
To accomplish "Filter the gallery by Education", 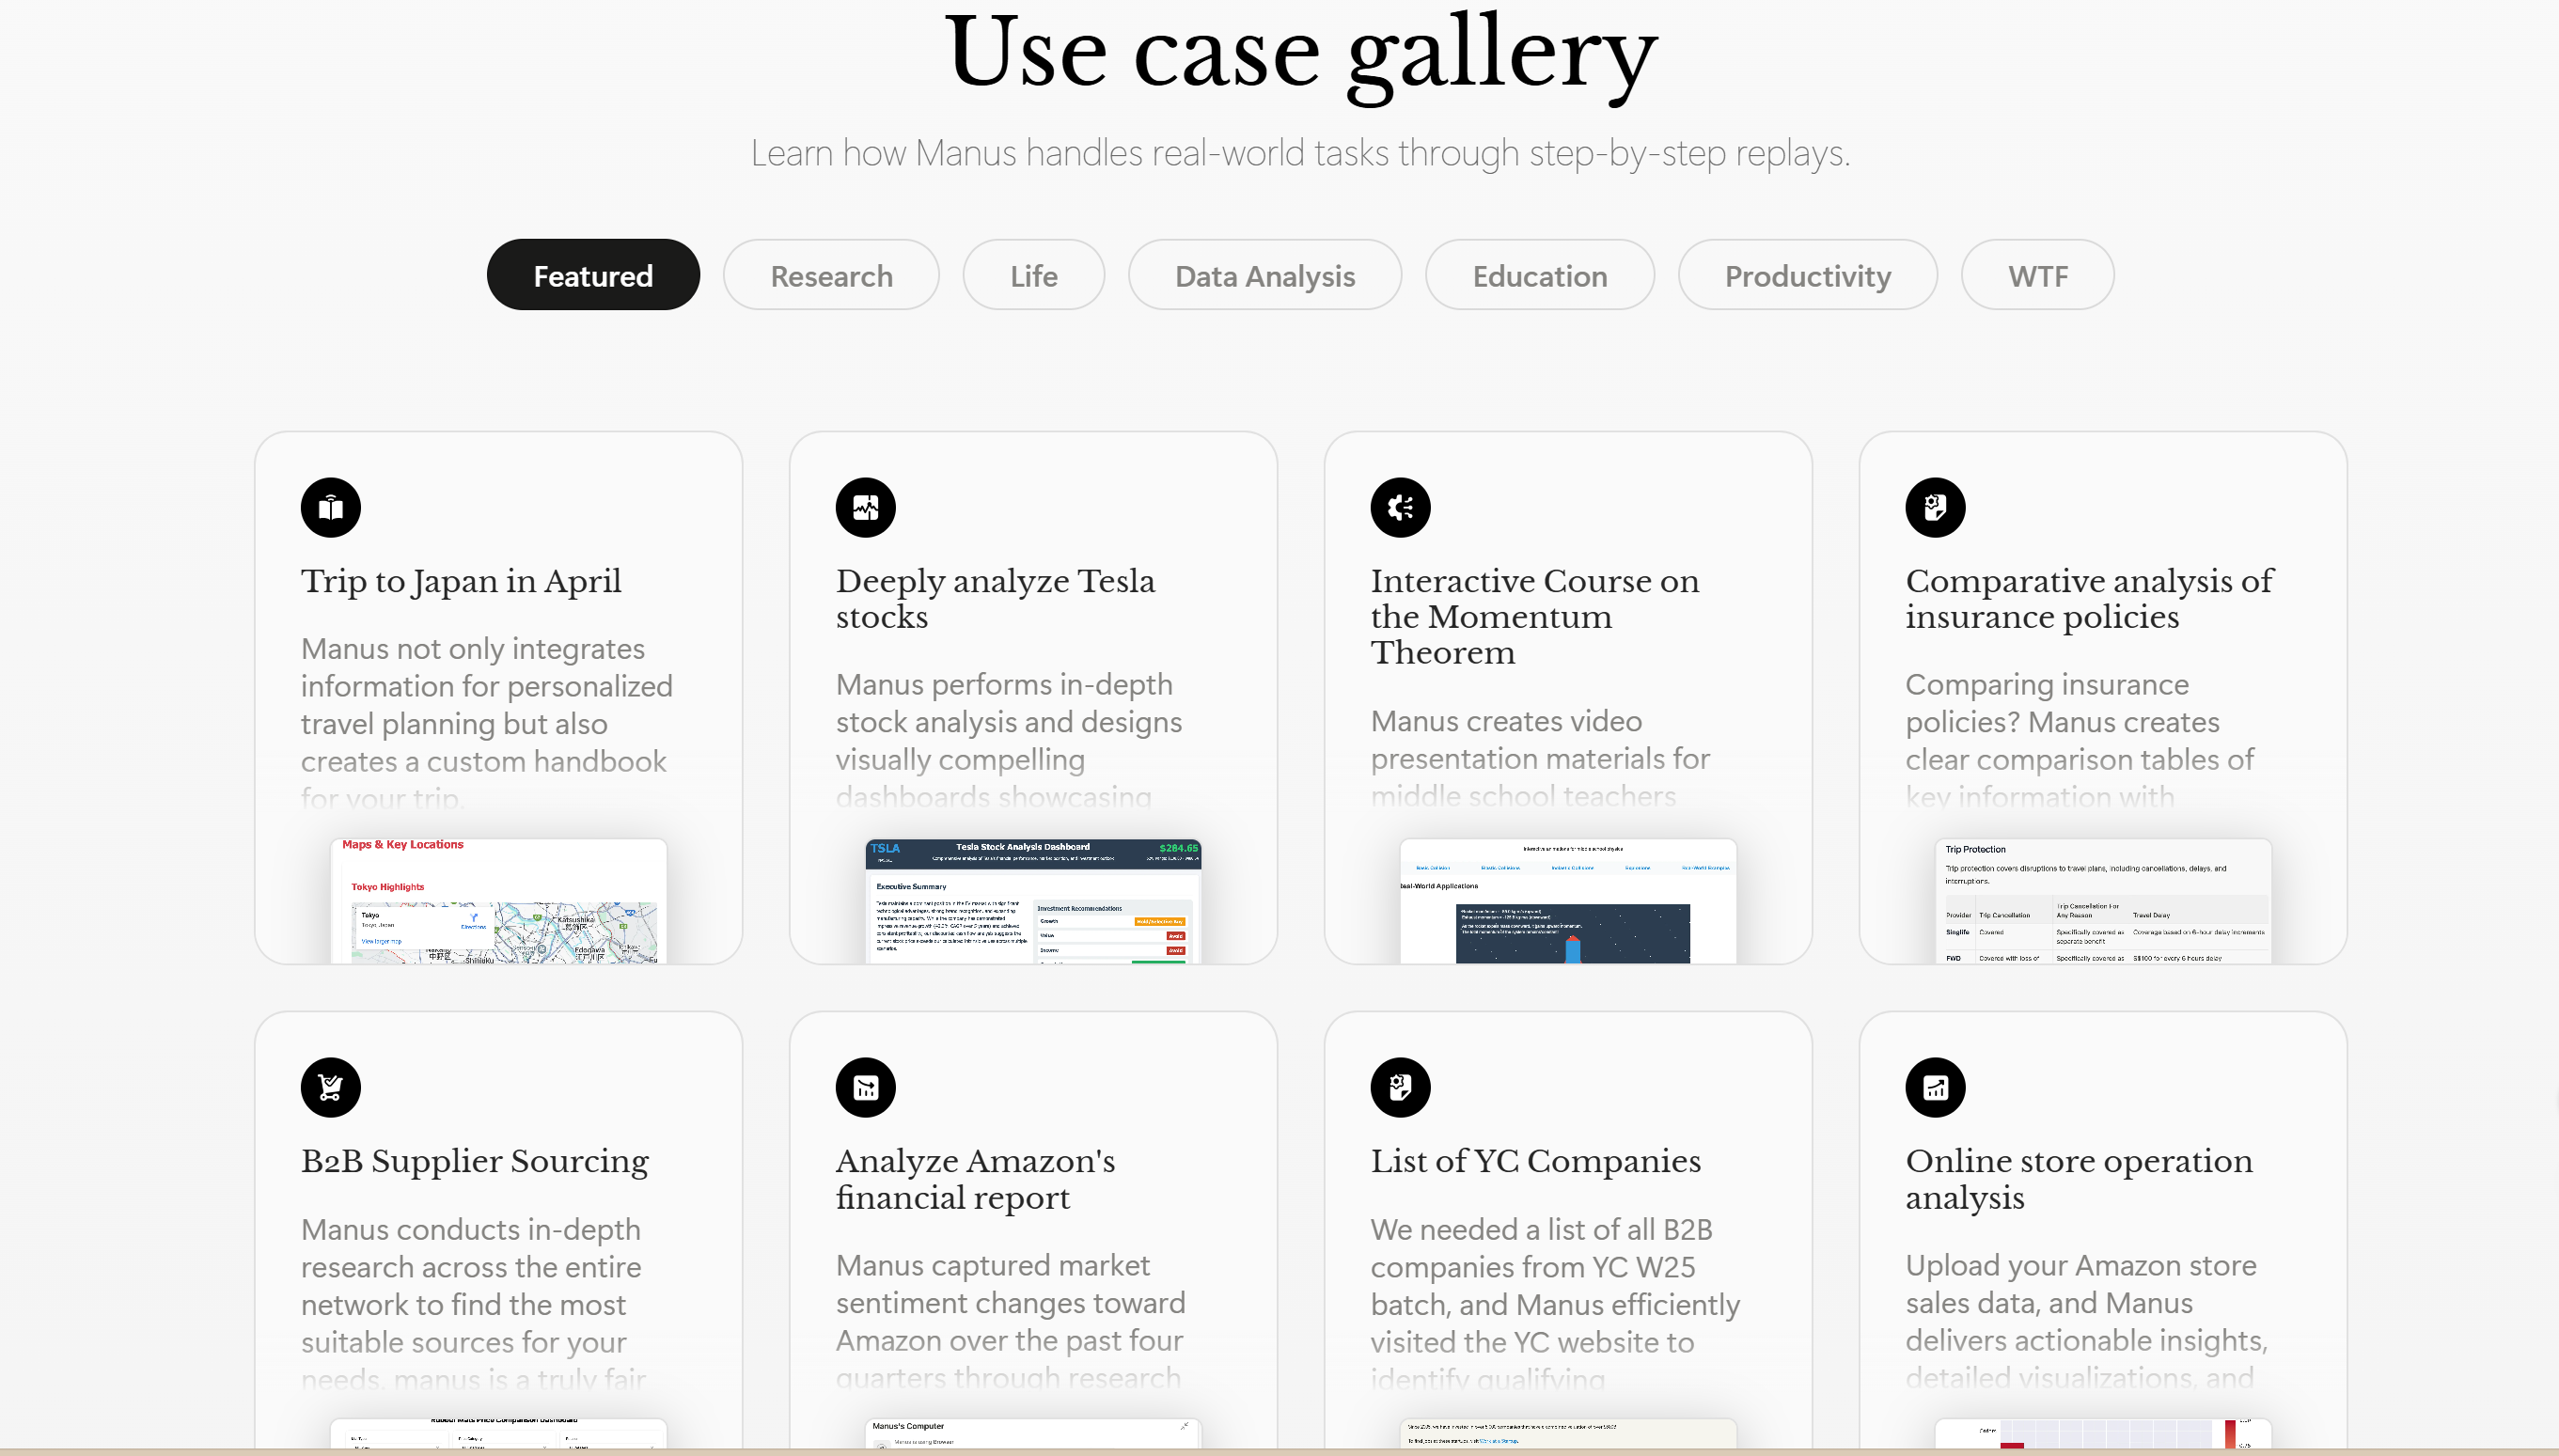I will coord(1539,275).
